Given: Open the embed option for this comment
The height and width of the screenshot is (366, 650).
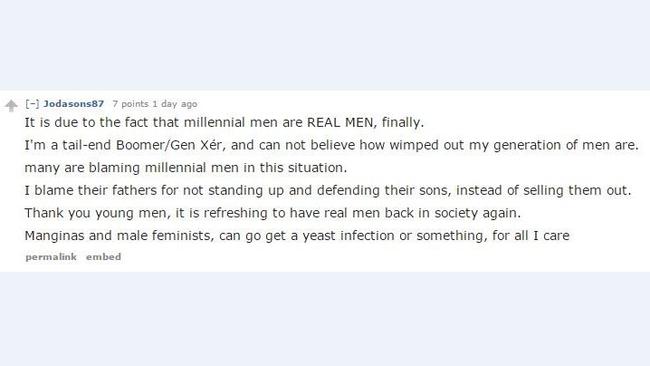Looking at the screenshot, I should pos(104,257).
